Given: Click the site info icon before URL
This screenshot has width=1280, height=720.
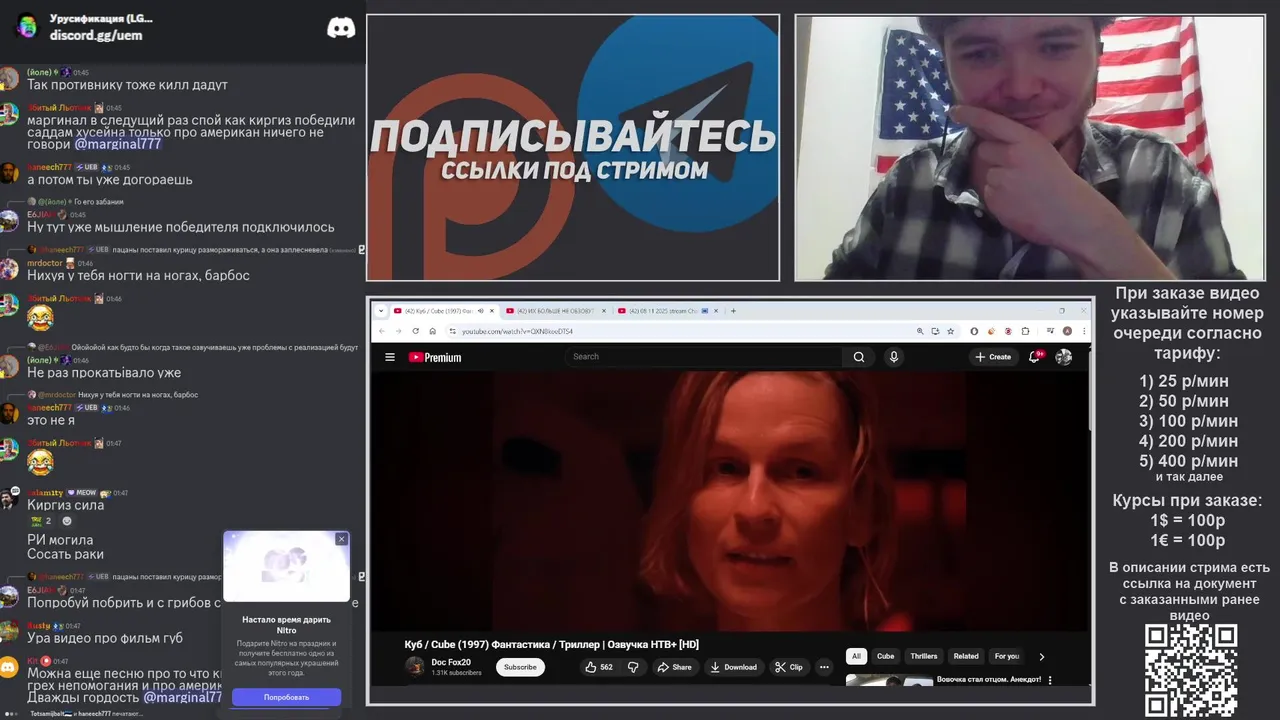Looking at the screenshot, I should coord(452,331).
